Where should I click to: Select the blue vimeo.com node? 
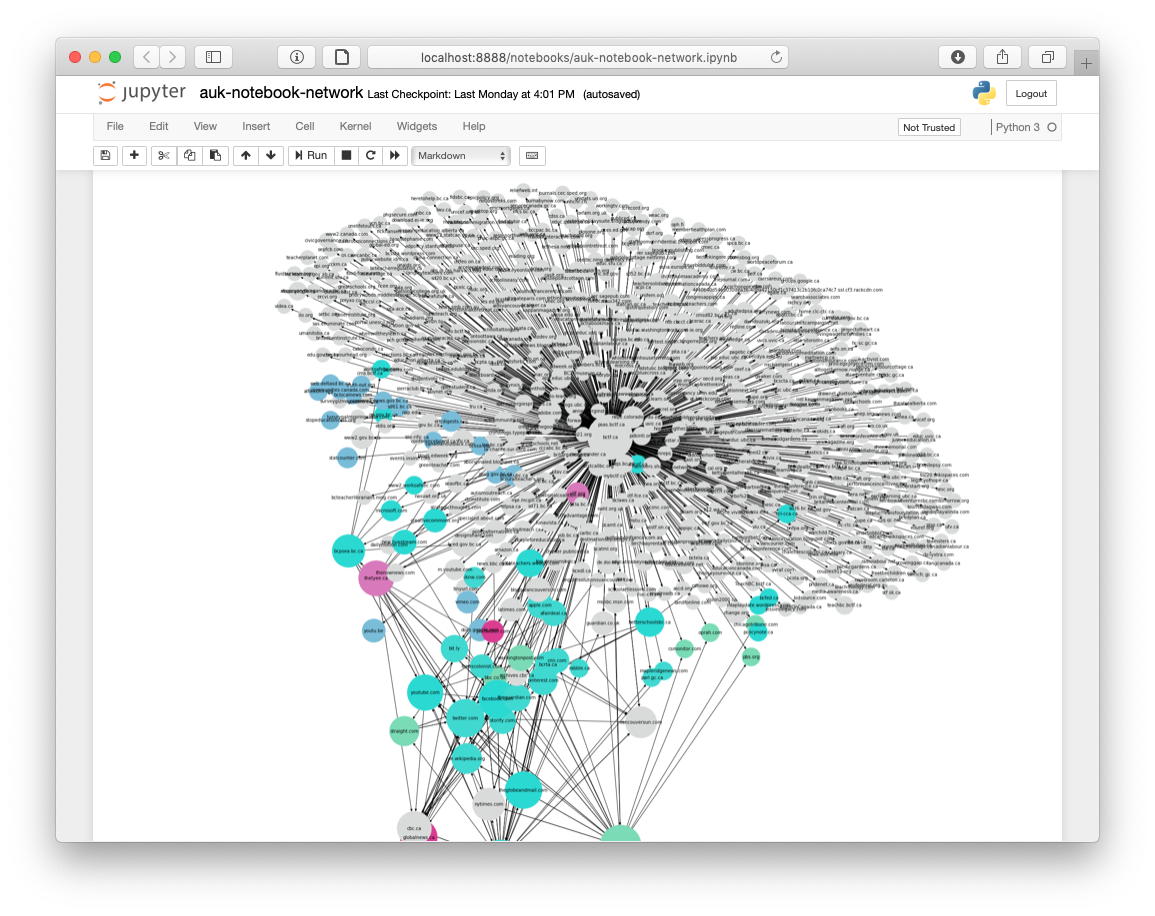click(x=467, y=602)
